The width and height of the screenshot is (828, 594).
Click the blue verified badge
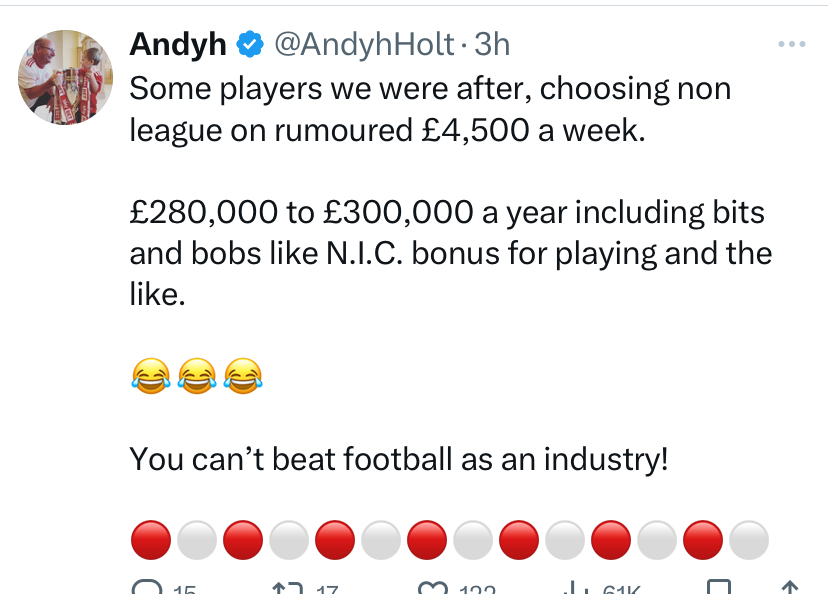pos(250,44)
